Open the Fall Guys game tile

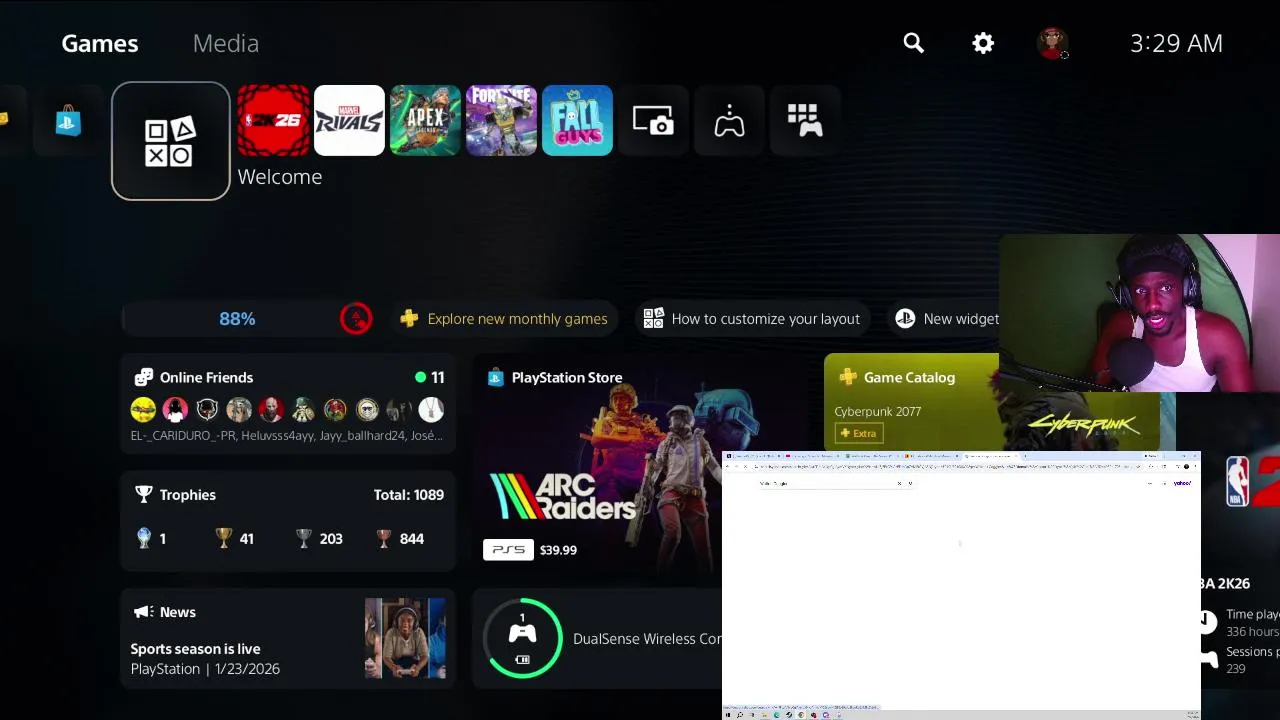[577, 121]
